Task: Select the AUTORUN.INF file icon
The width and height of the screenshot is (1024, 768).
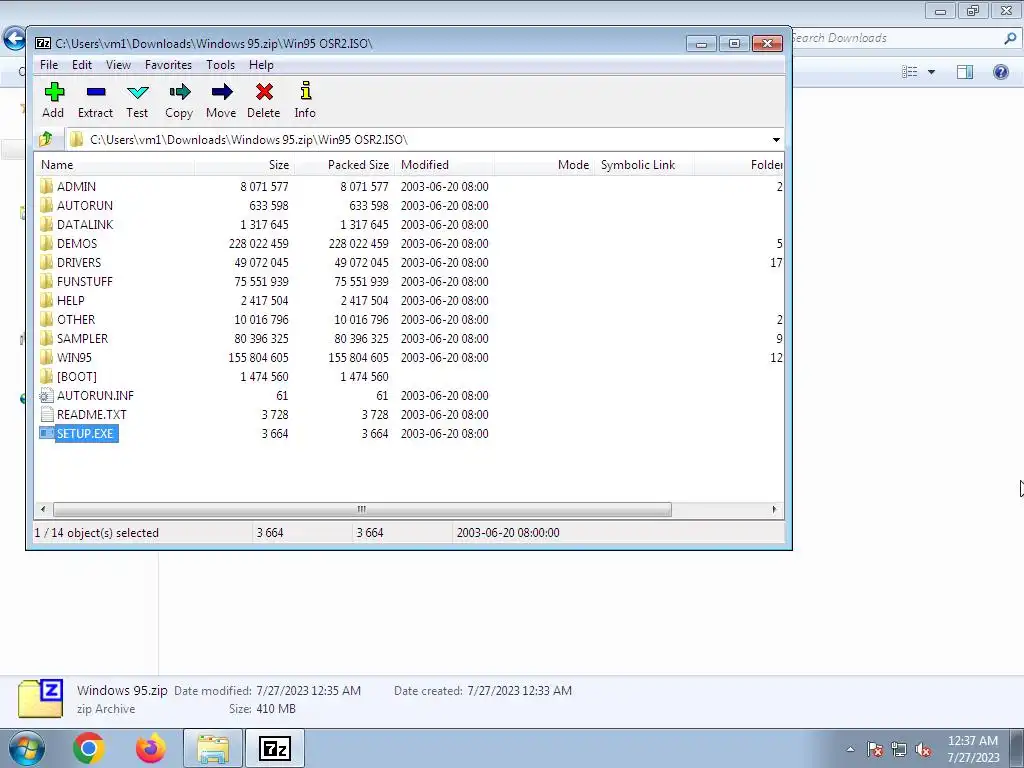Action: (x=46, y=396)
